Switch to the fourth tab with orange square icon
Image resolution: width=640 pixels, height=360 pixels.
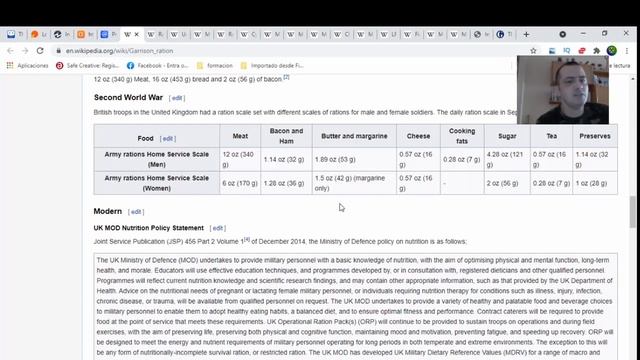pyautogui.click(x=85, y=34)
